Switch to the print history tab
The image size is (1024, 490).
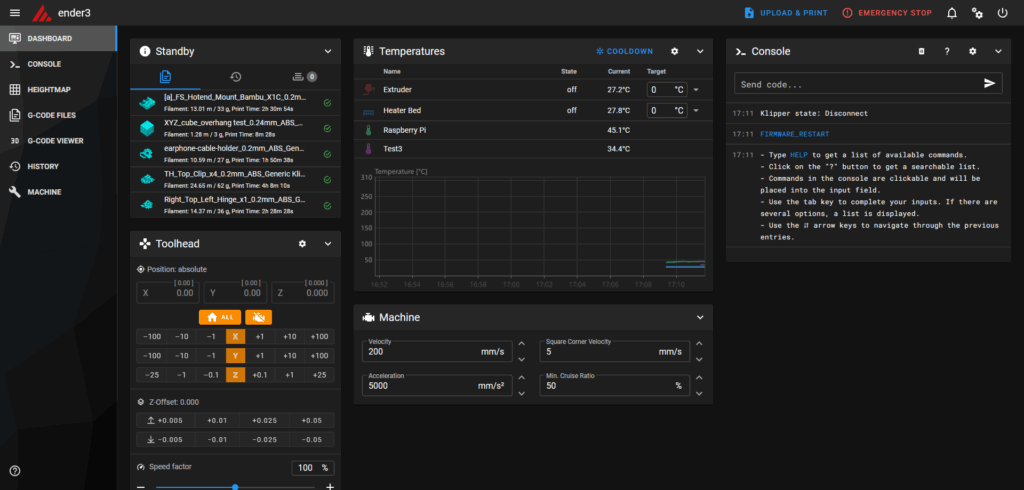pos(235,76)
